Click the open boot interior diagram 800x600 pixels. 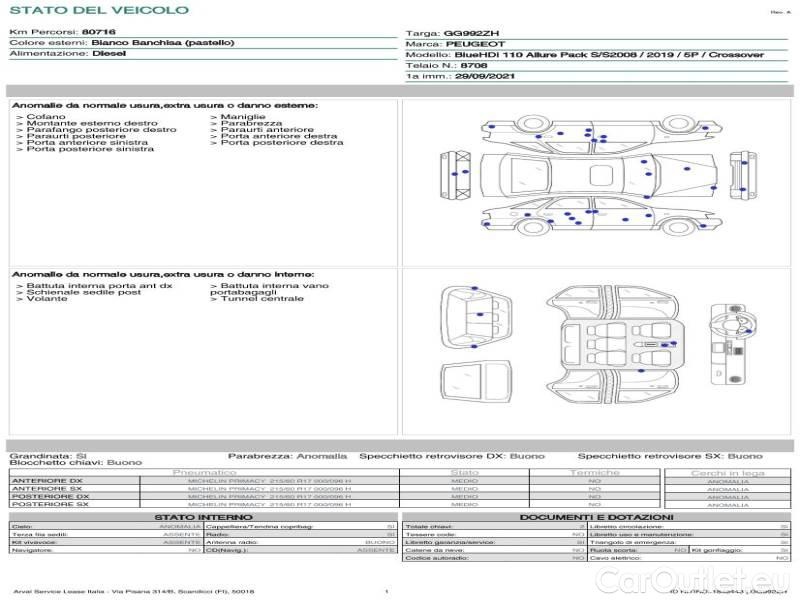click(x=477, y=318)
